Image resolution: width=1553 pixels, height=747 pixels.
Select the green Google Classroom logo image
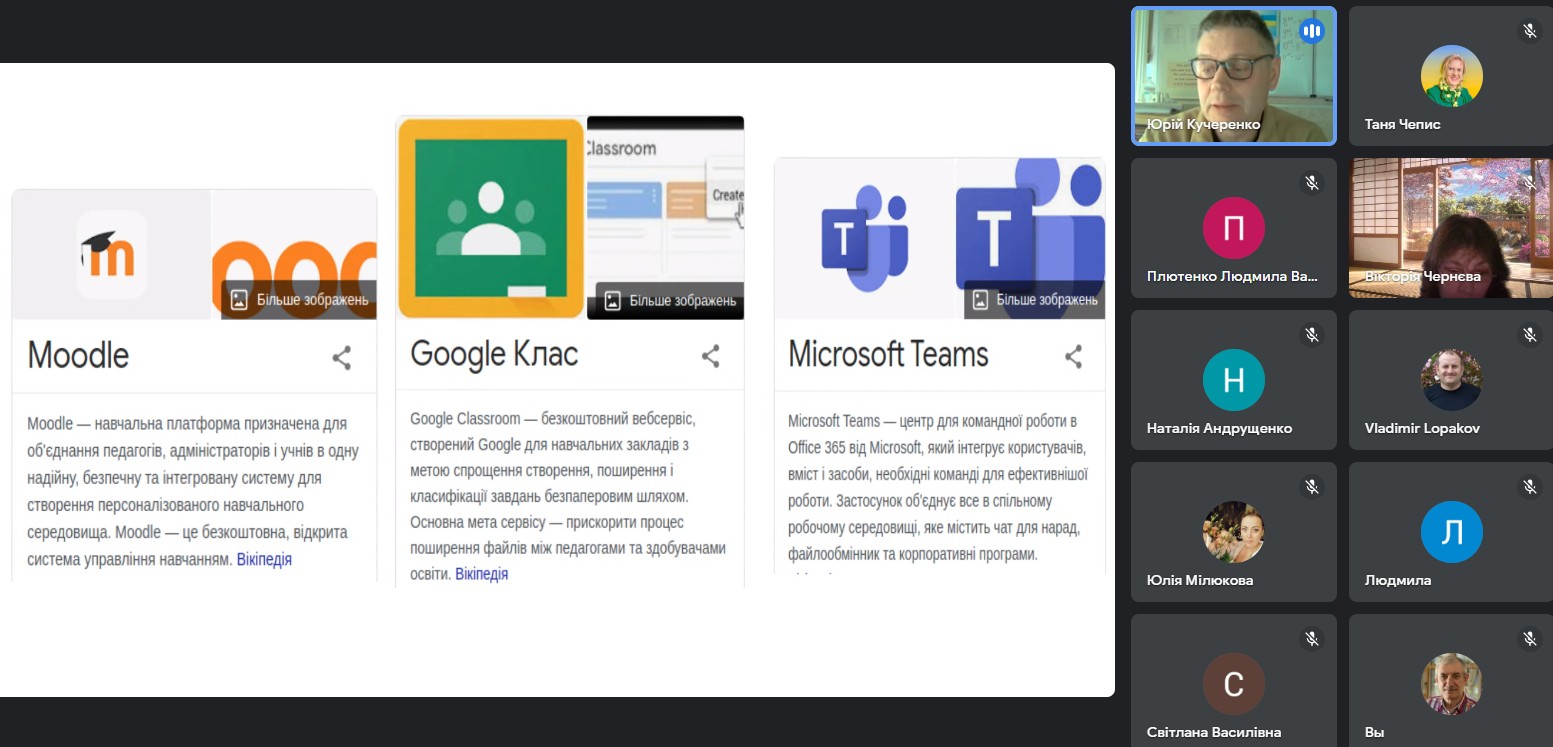[x=490, y=217]
